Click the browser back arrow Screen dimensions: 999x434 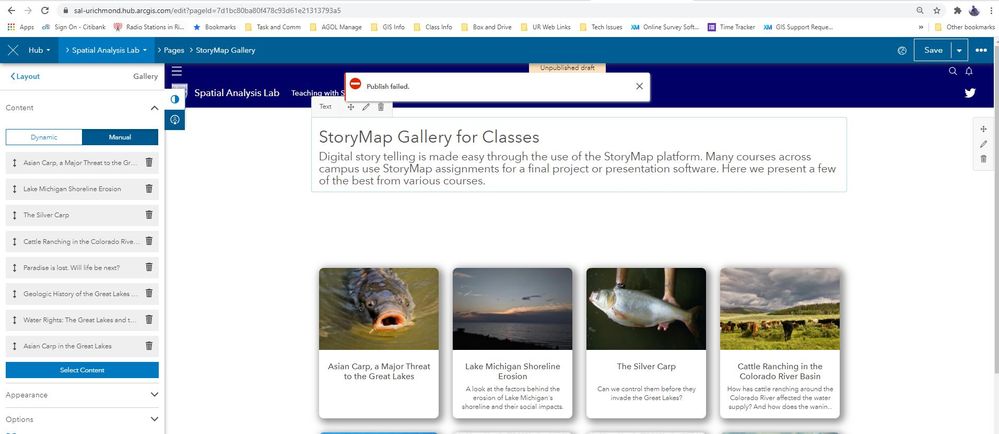(x=11, y=11)
